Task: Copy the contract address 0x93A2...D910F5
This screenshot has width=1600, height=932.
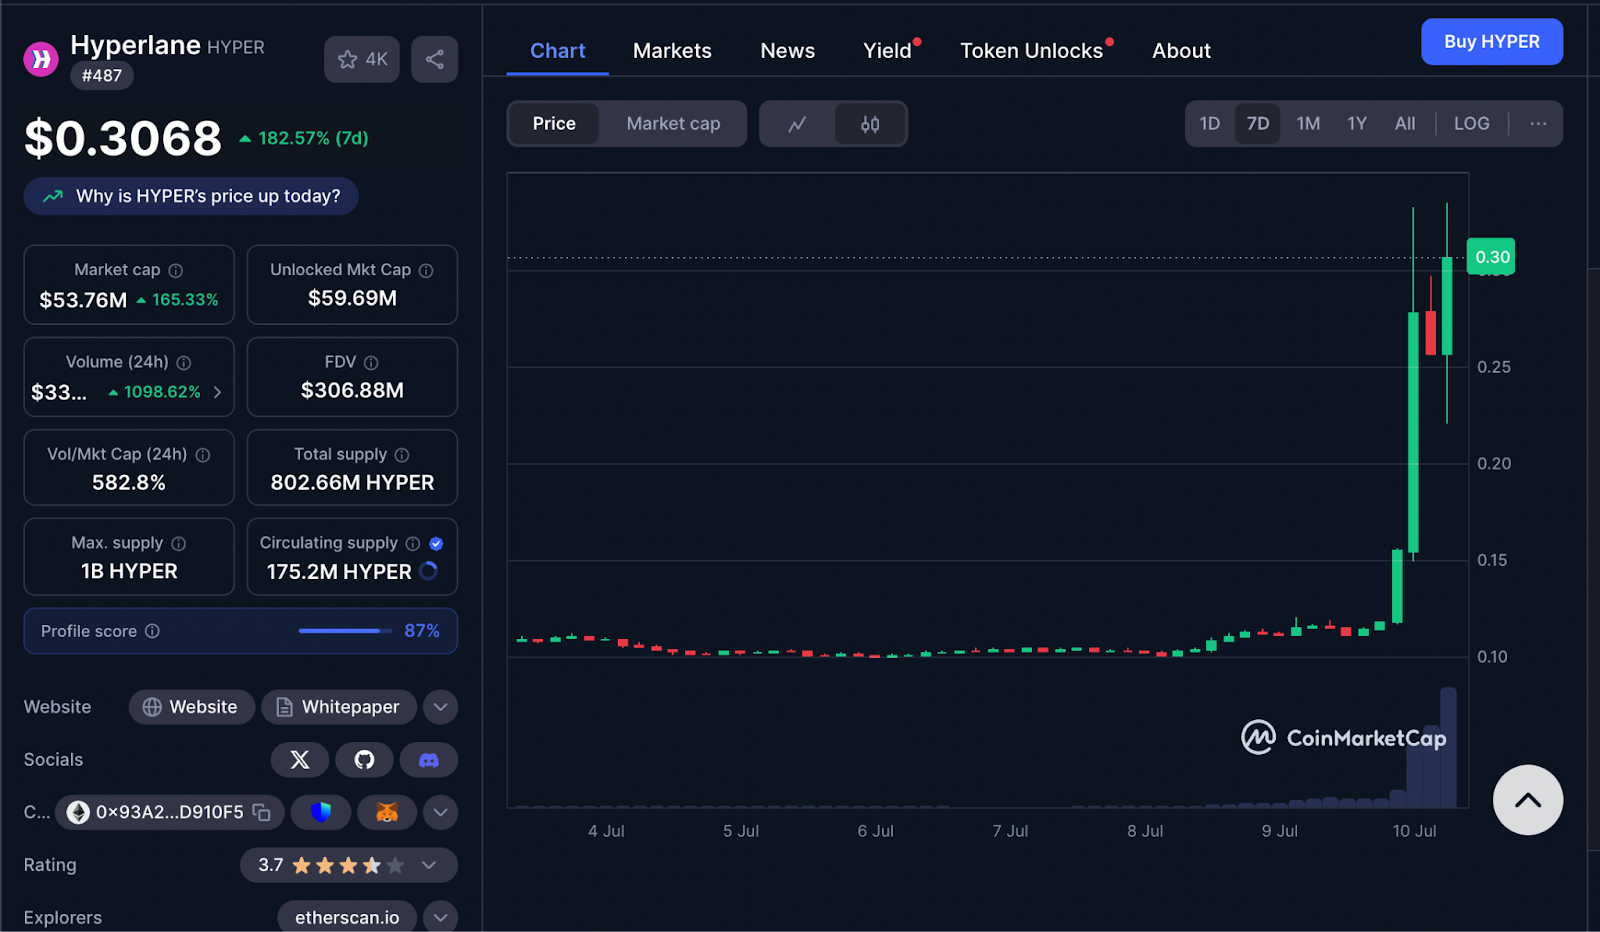Action: (x=262, y=812)
